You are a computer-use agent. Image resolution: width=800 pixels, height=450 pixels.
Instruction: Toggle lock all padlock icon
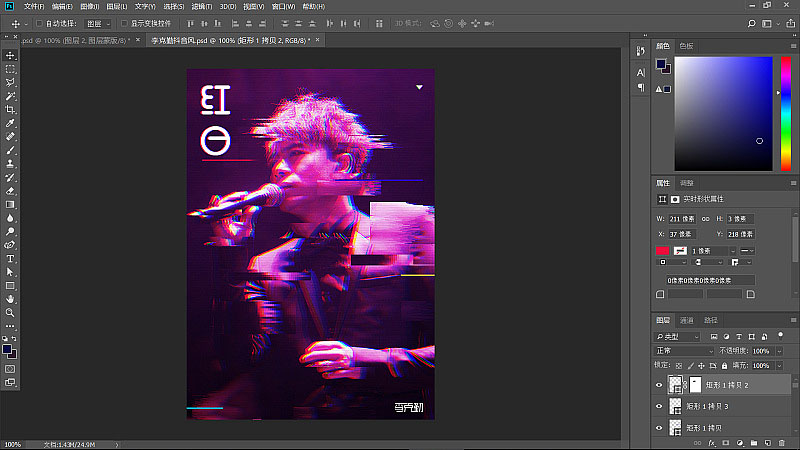coord(724,366)
